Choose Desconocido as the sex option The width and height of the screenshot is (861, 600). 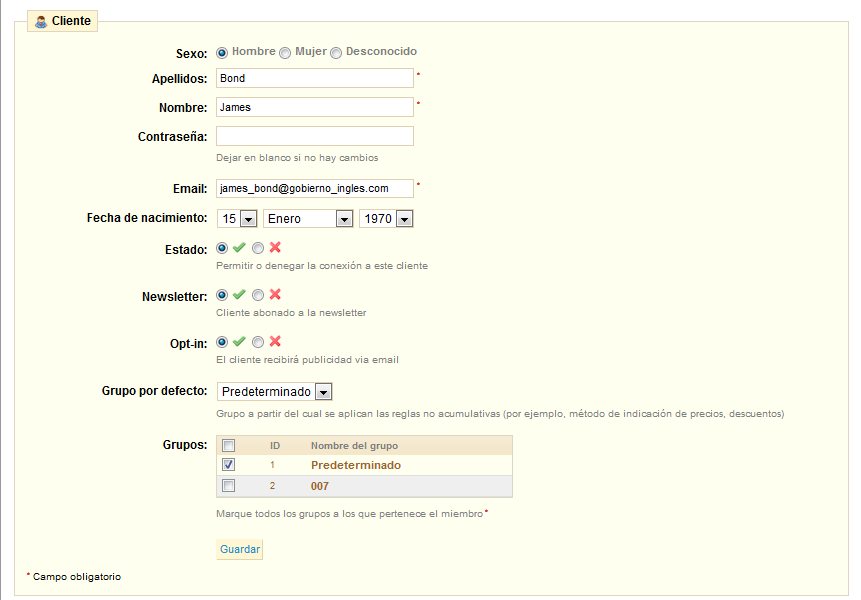point(336,53)
